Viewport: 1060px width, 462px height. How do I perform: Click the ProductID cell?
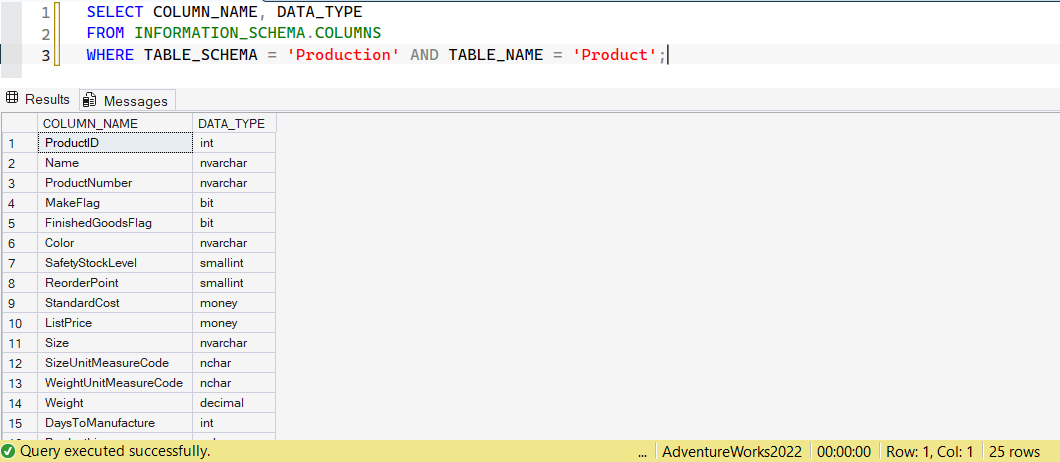pos(115,143)
